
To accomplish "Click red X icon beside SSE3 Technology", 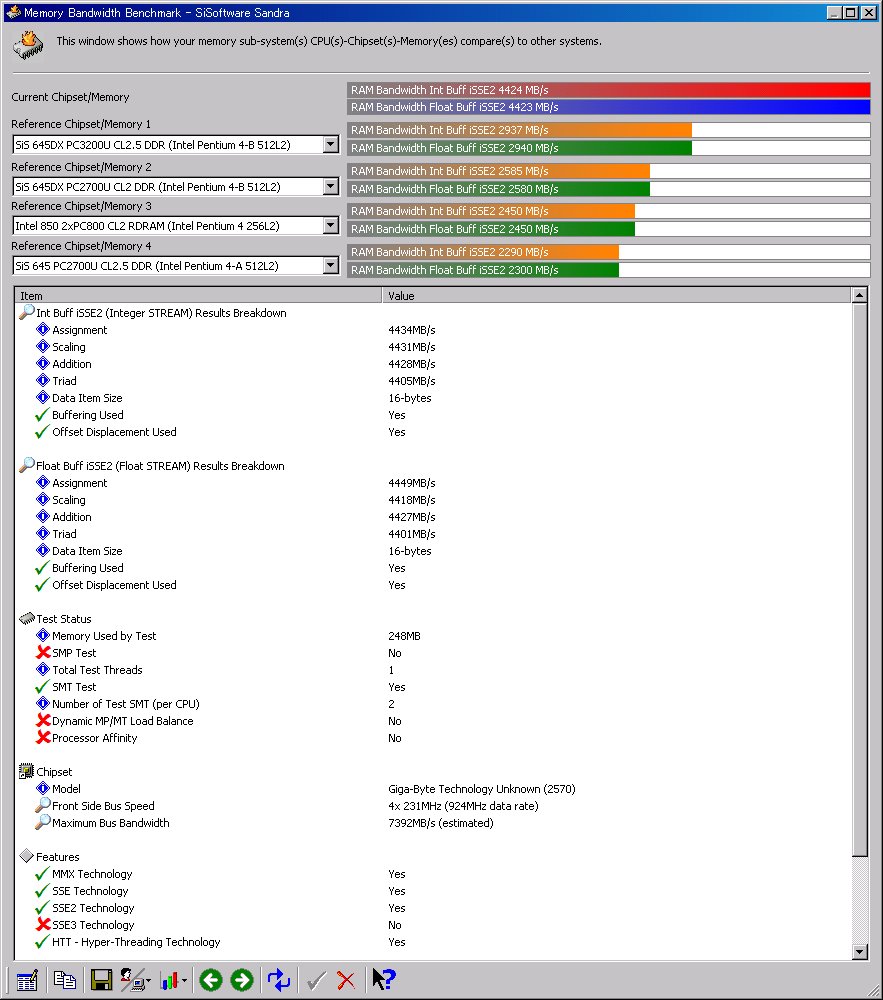I will (x=43, y=924).
